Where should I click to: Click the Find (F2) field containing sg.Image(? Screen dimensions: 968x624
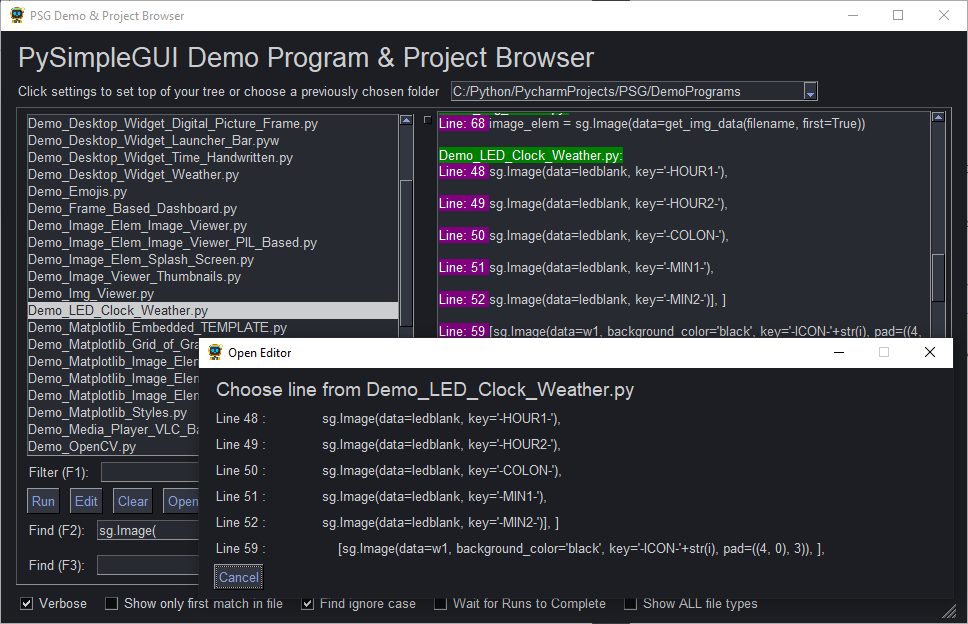148,530
